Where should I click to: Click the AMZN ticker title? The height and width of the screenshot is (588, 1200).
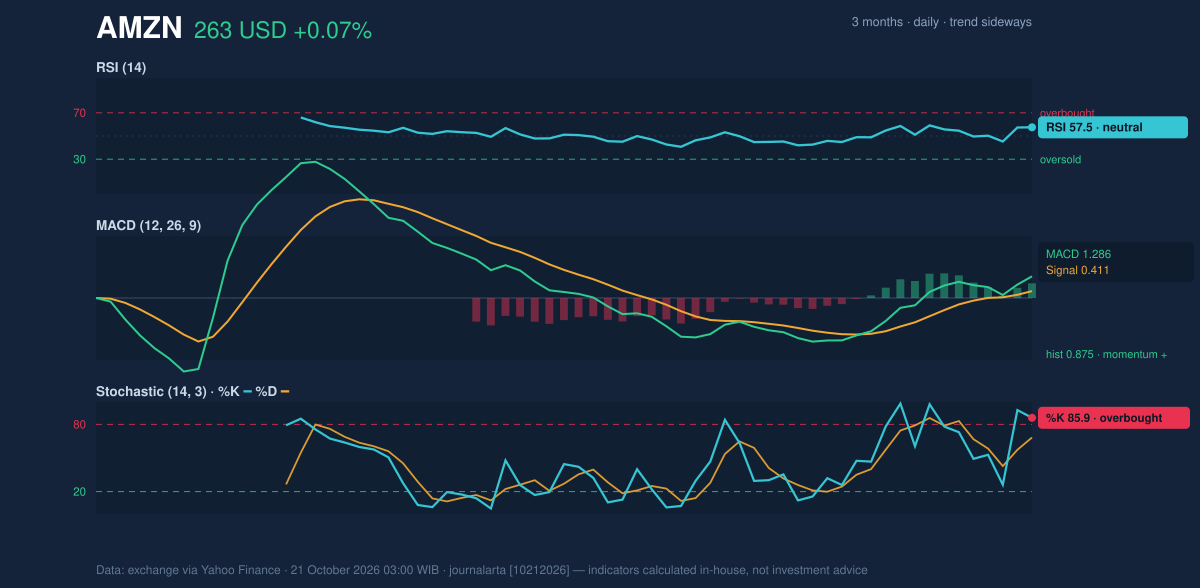coord(139,29)
